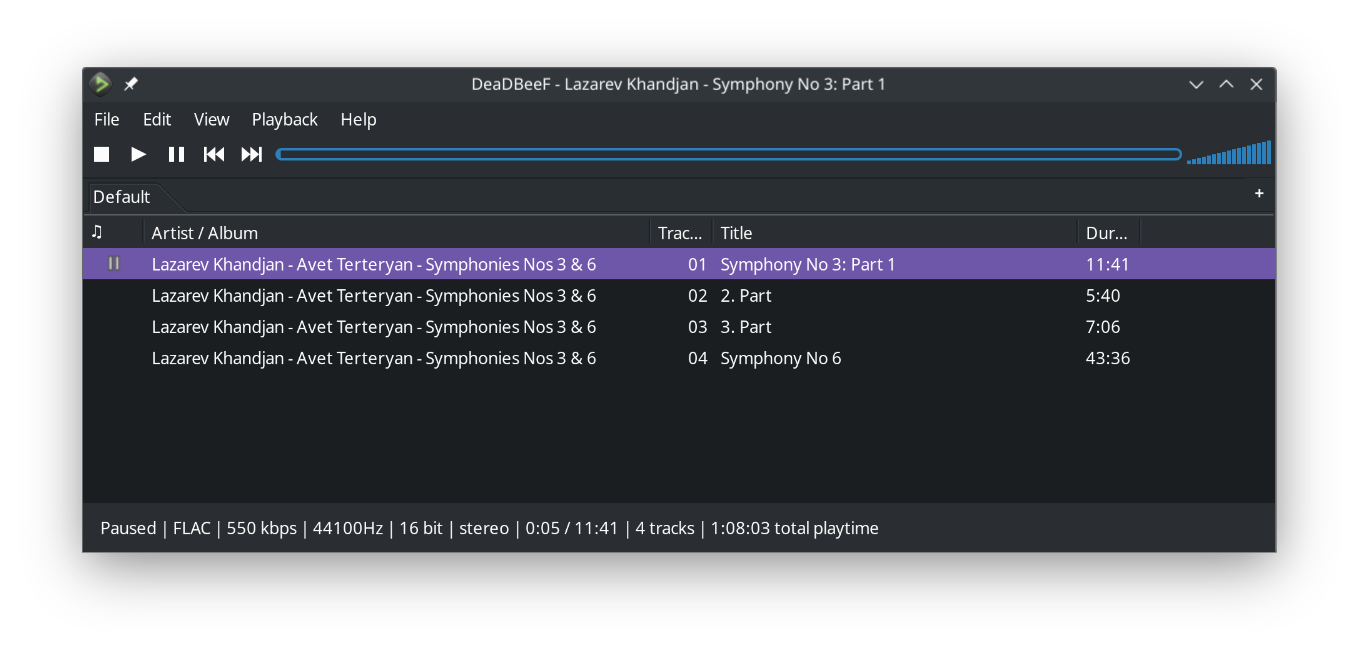The width and height of the screenshot is (1358, 650).
Task: Click the Play button in toolbar
Action: 139,154
